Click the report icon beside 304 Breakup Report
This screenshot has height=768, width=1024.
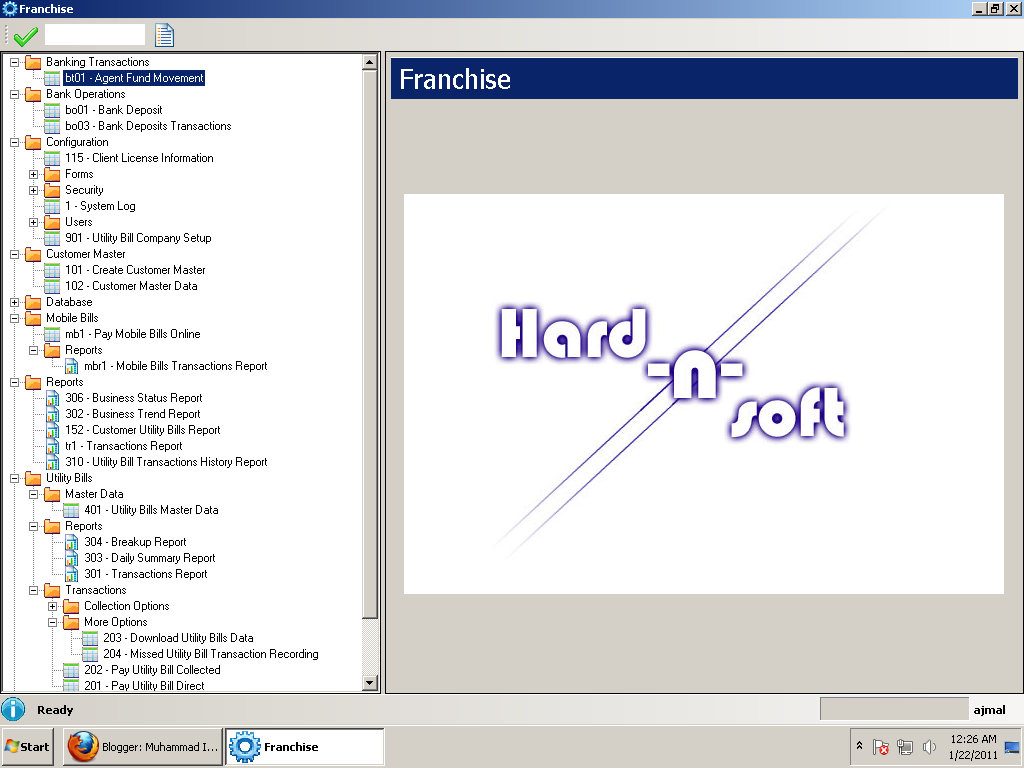[71, 542]
